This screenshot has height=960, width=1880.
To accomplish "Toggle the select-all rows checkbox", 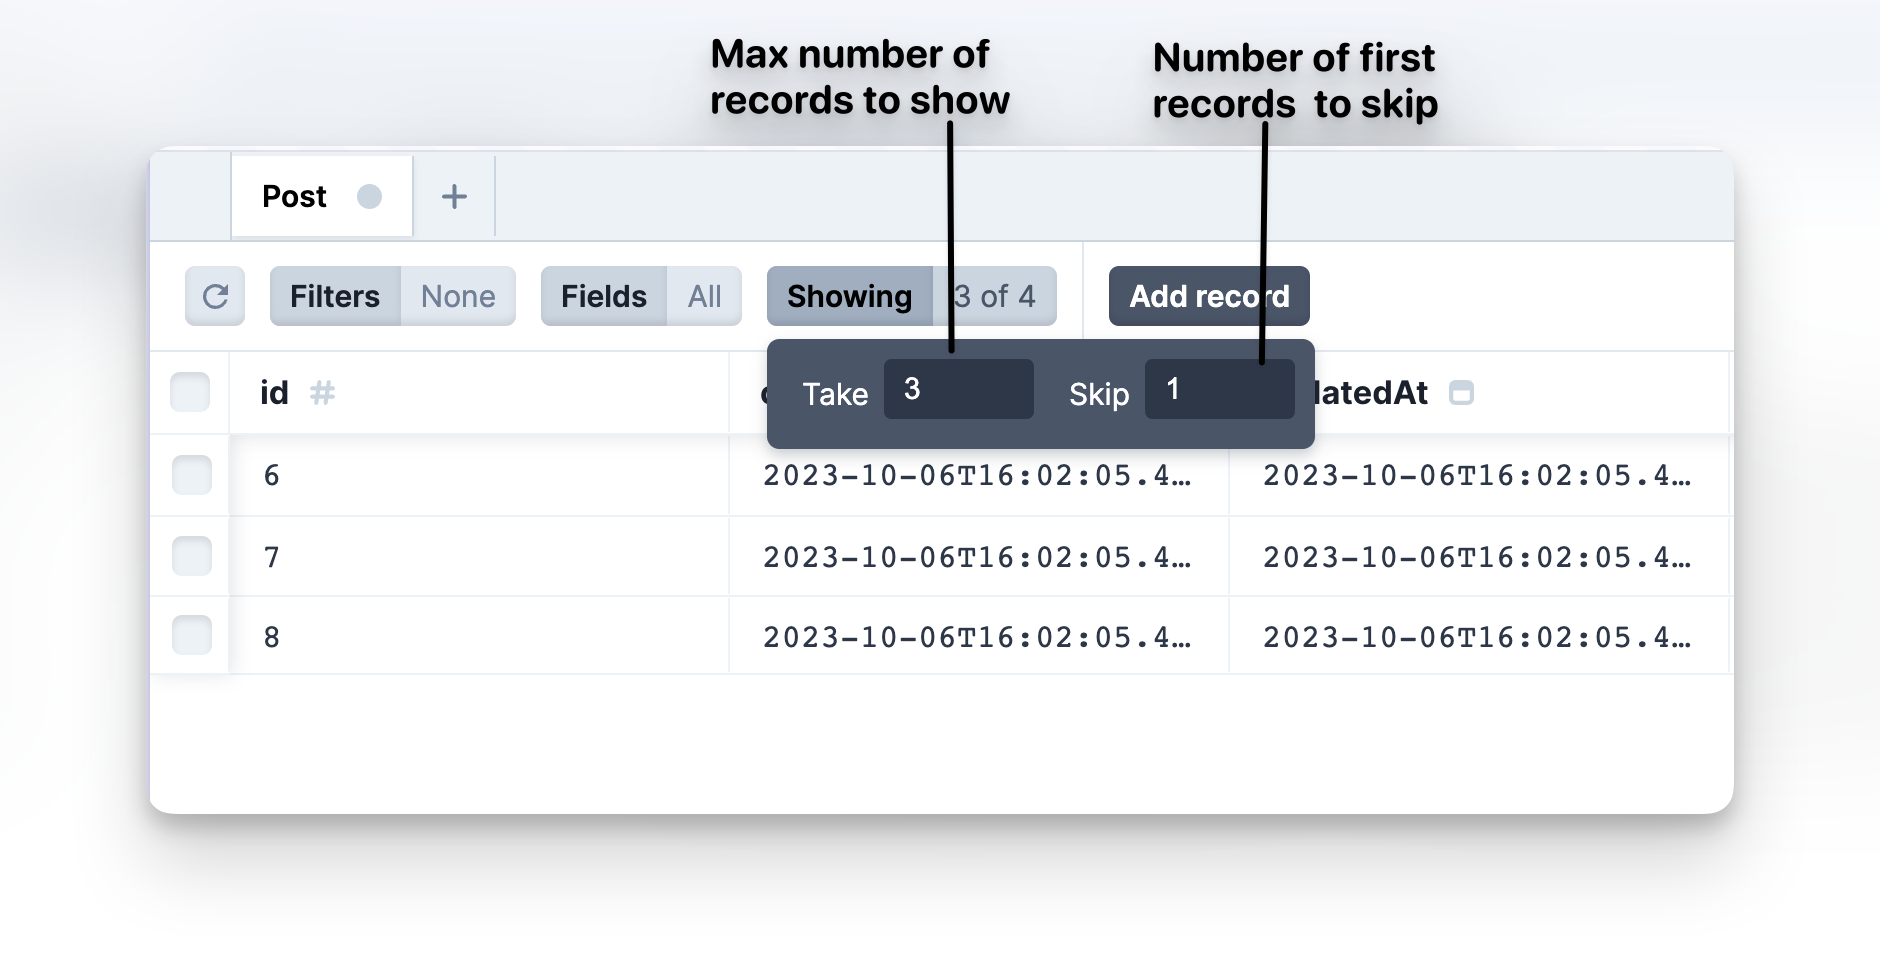I will point(190,392).
